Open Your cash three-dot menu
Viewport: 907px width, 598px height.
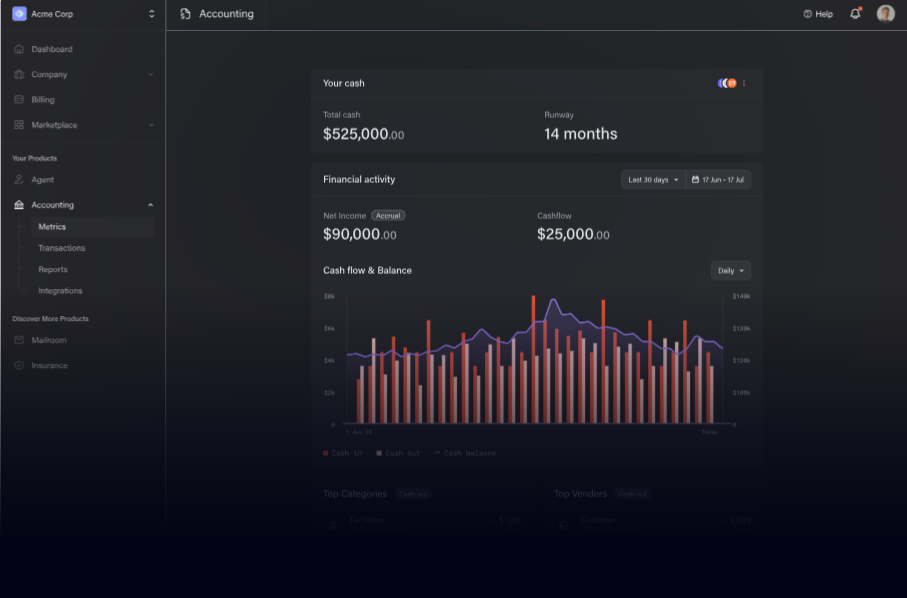pos(744,83)
